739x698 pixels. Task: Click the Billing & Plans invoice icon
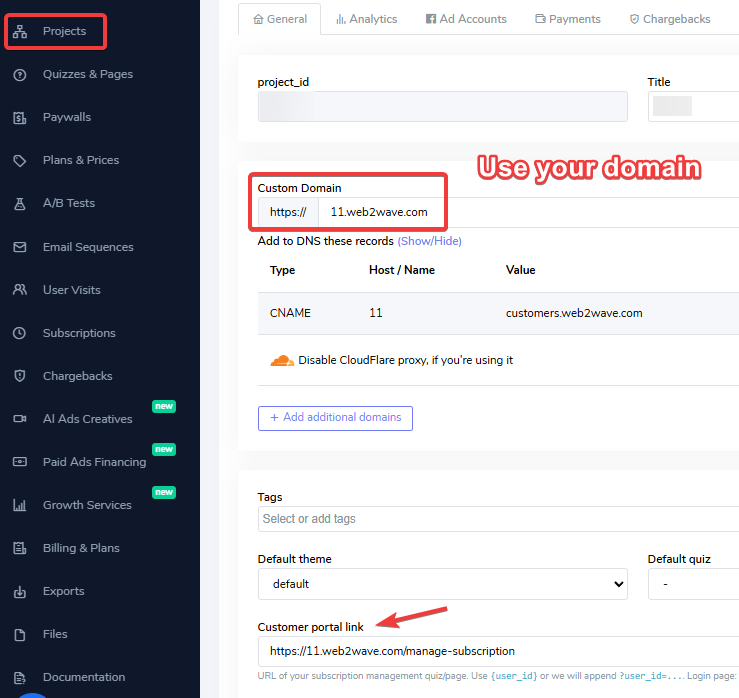(20, 548)
